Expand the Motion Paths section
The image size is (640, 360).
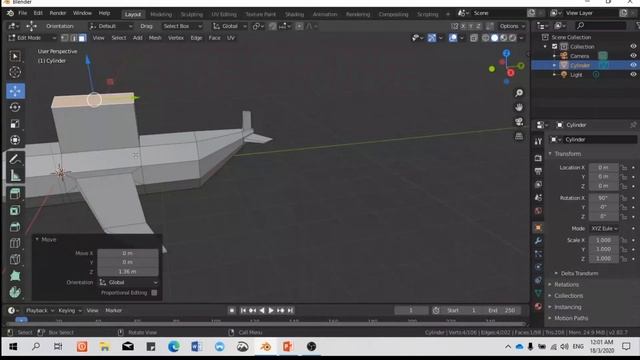coord(571,318)
